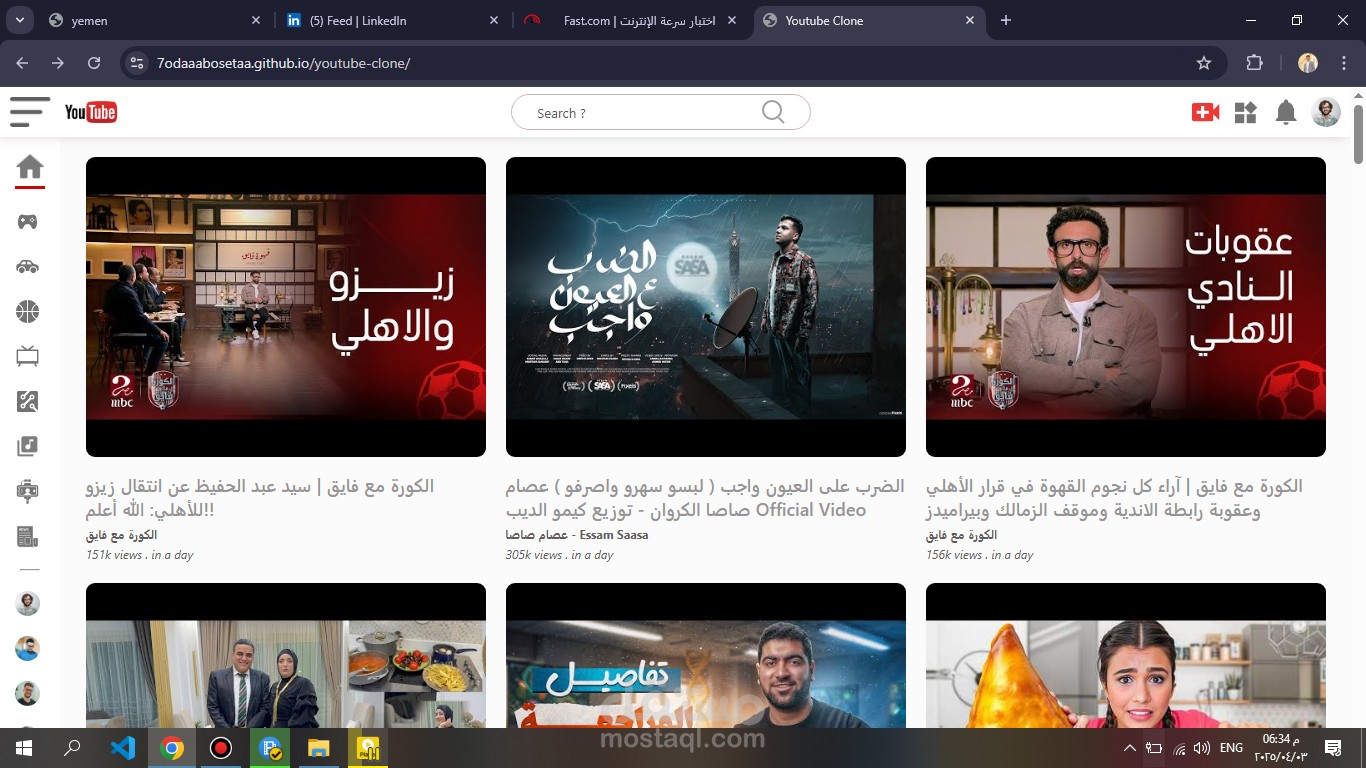This screenshot has height=768, width=1366.
Task: View site information icon in address bar
Action: (137, 63)
